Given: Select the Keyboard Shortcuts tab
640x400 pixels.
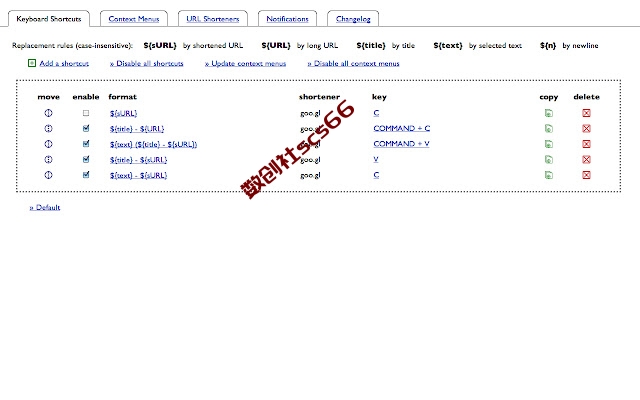Looking at the screenshot, I should click(x=49, y=19).
